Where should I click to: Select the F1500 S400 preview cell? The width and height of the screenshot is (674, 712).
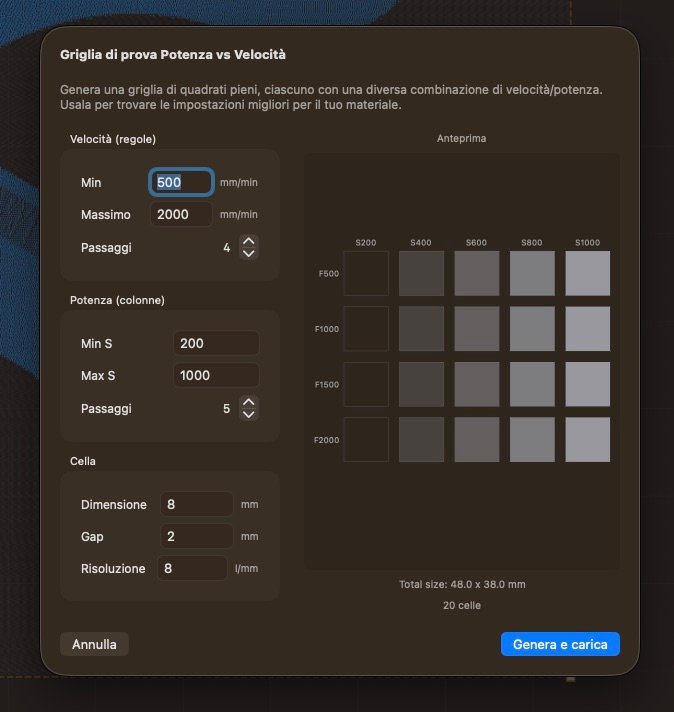421,384
